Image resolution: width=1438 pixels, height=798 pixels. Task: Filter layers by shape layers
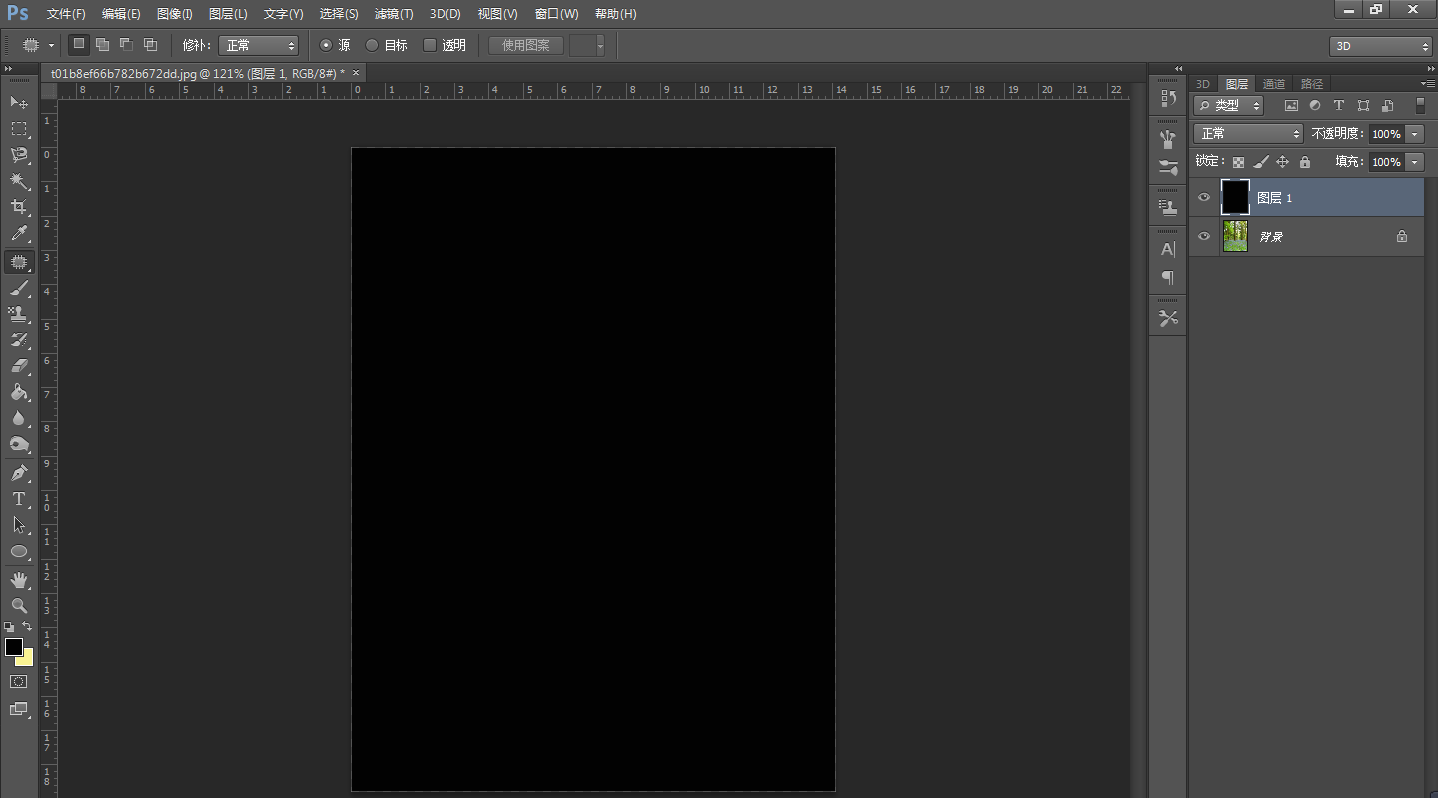tap(1363, 105)
